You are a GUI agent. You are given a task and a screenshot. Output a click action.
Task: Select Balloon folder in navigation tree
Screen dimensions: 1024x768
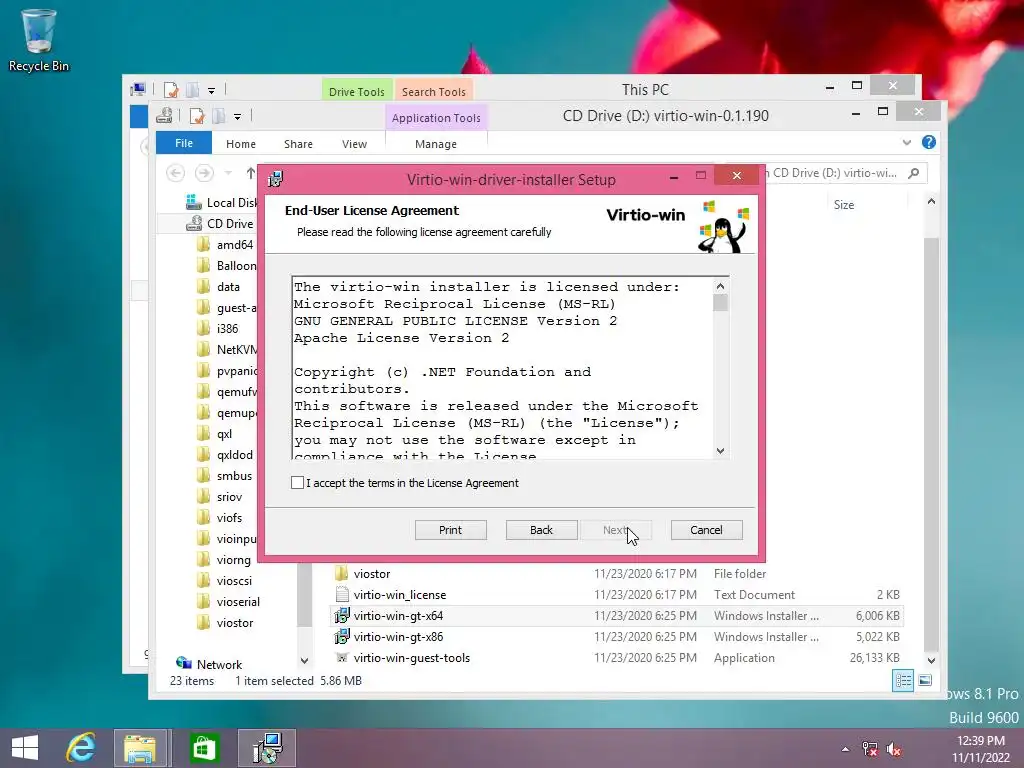227,265
